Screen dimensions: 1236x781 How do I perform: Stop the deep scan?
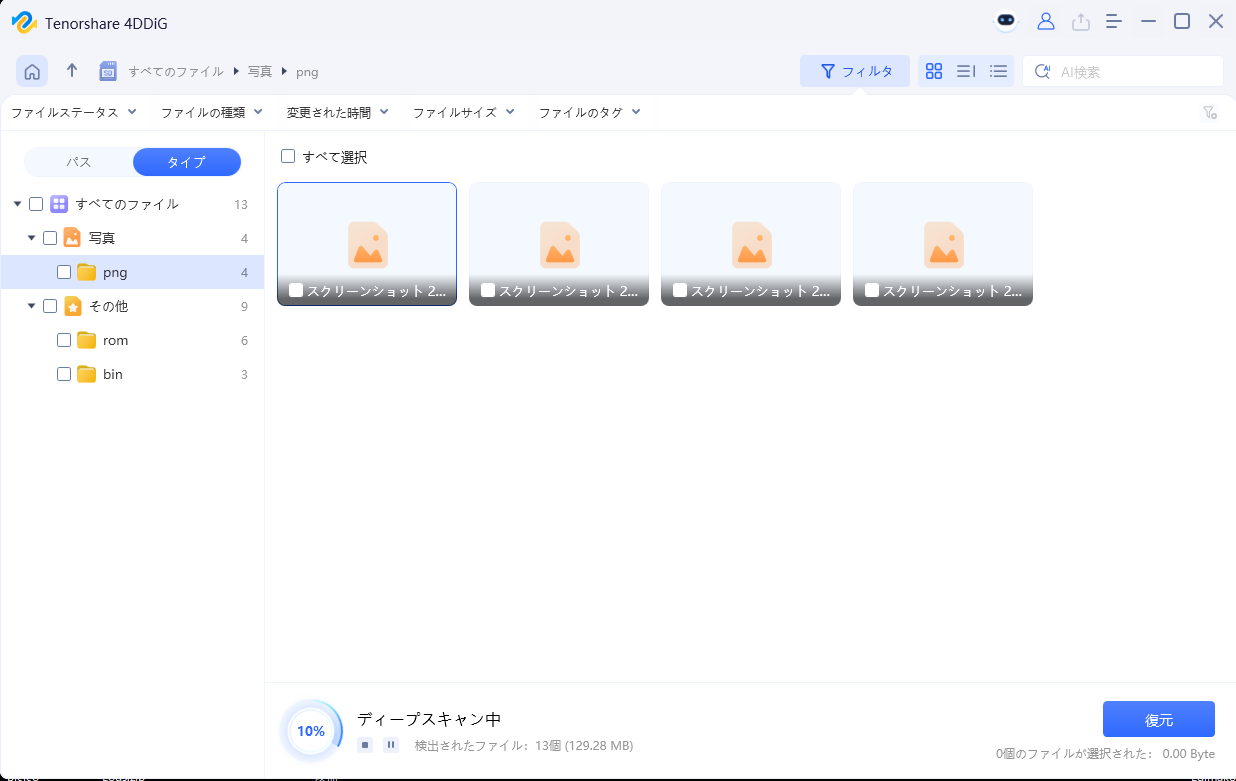pos(365,745)
